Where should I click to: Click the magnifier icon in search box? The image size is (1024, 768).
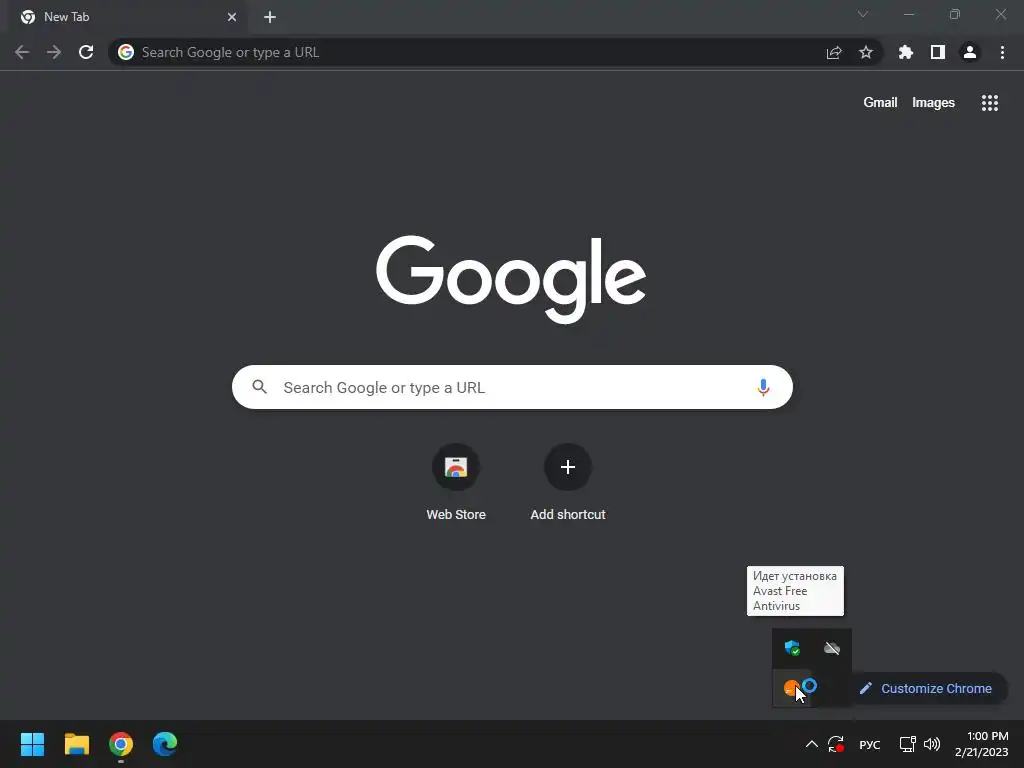point(260,387)
